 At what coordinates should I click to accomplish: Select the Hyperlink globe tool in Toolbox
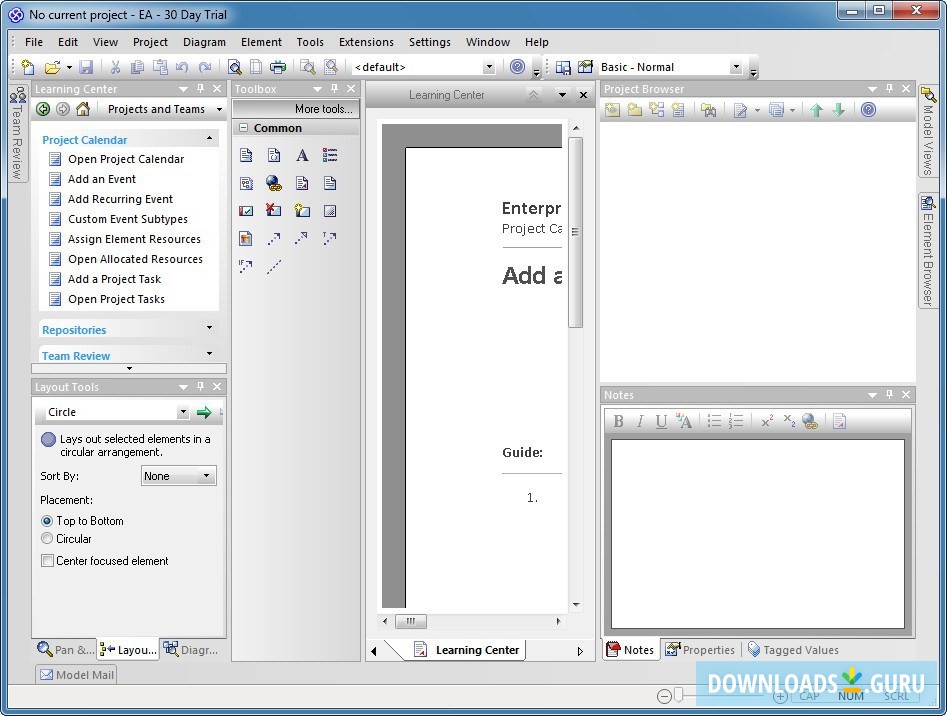[274, 183]
